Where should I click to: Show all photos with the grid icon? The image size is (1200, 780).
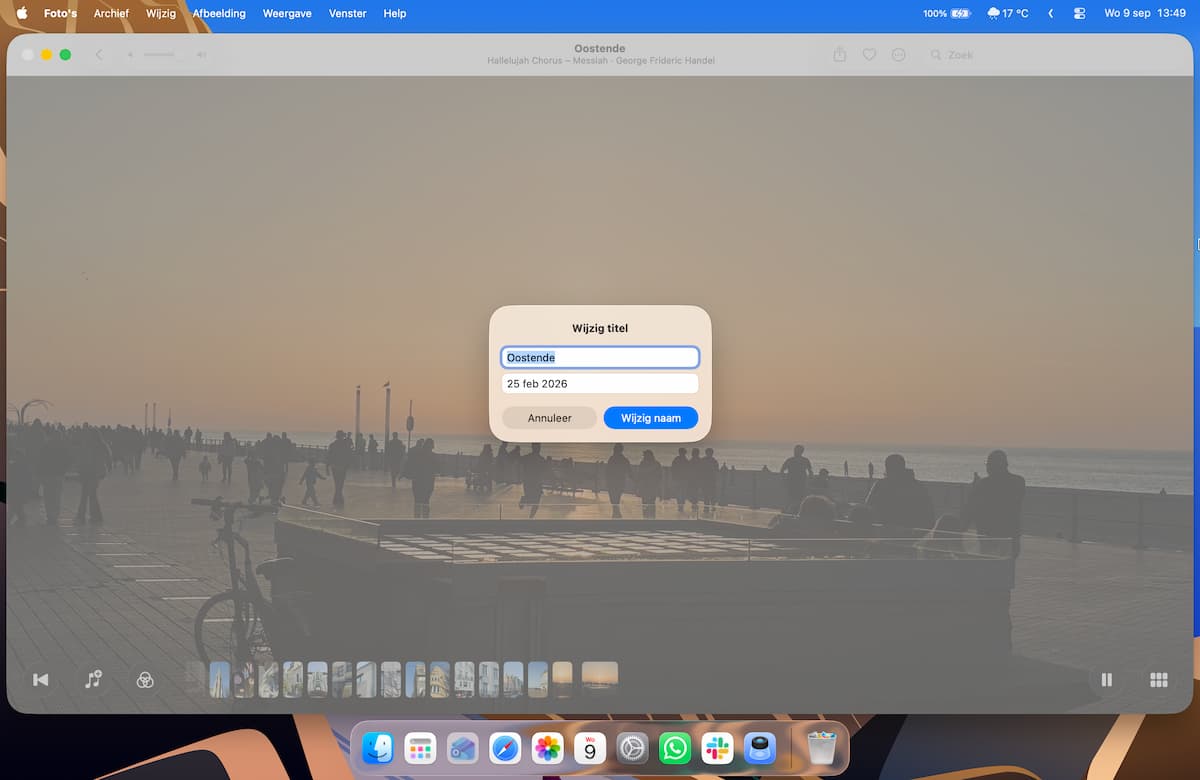click(1159, 680)
